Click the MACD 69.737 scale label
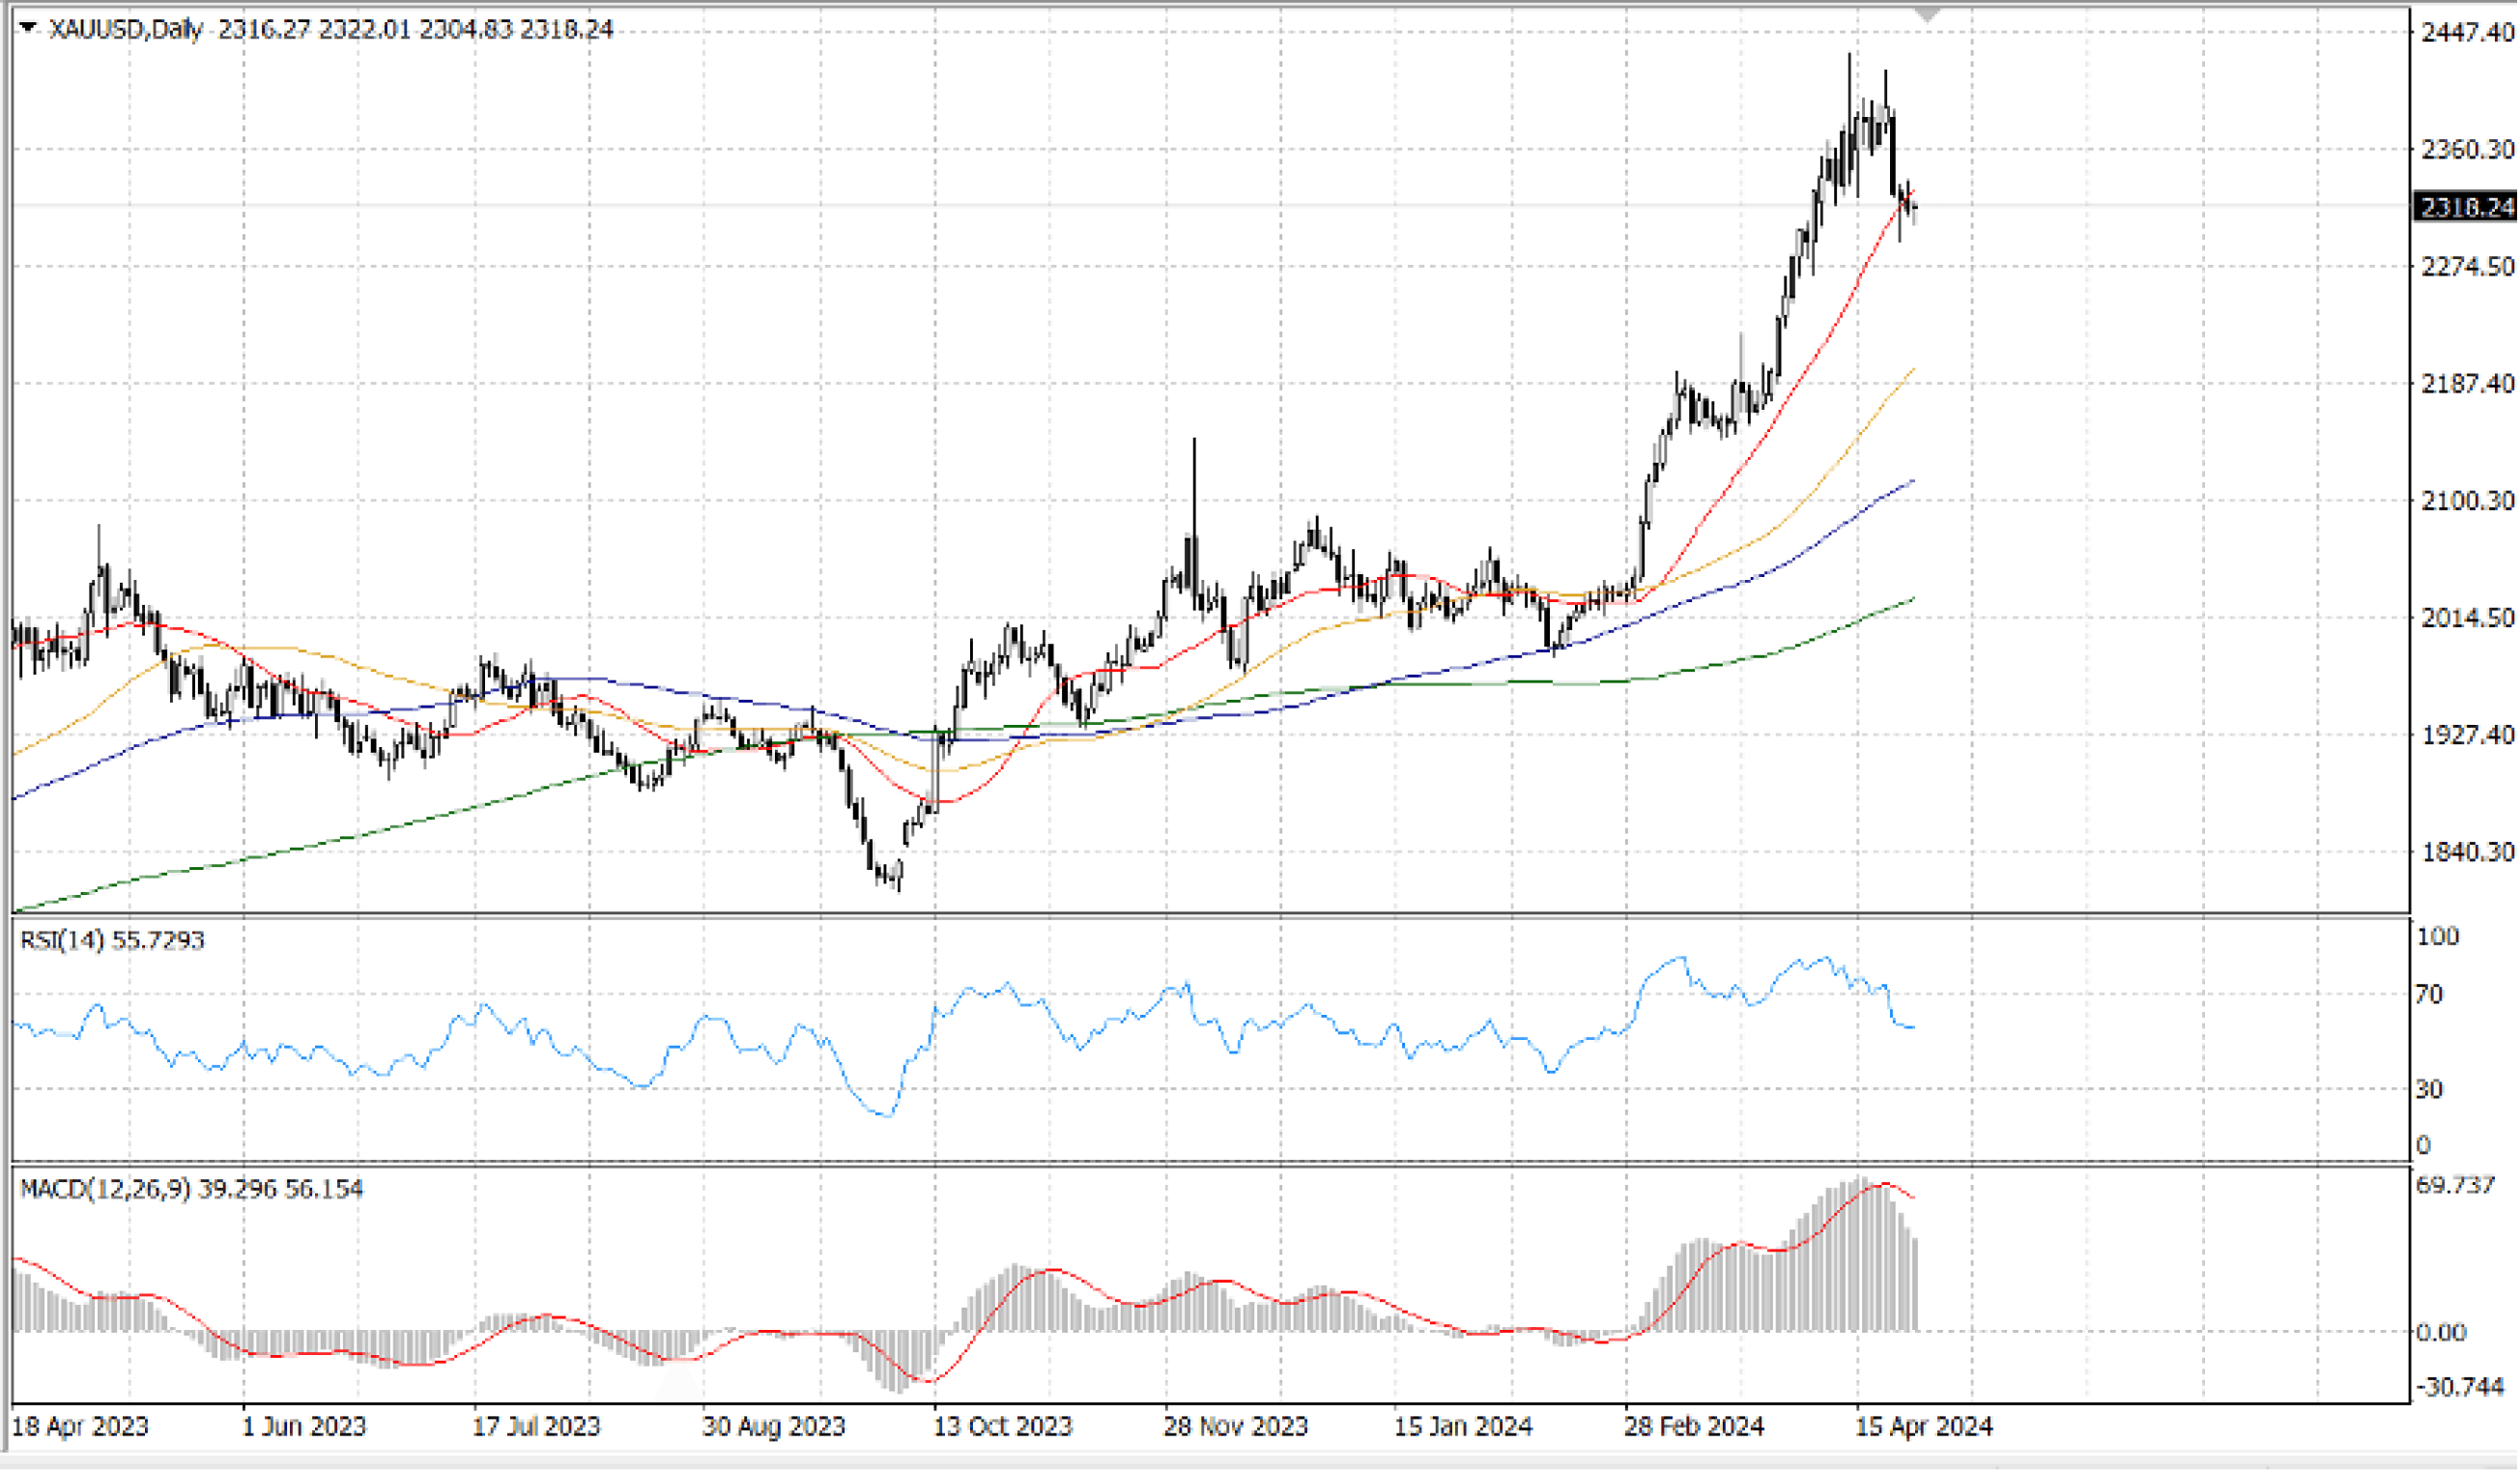This screenshot has height=1472, width=2520. point(2455,1185)
